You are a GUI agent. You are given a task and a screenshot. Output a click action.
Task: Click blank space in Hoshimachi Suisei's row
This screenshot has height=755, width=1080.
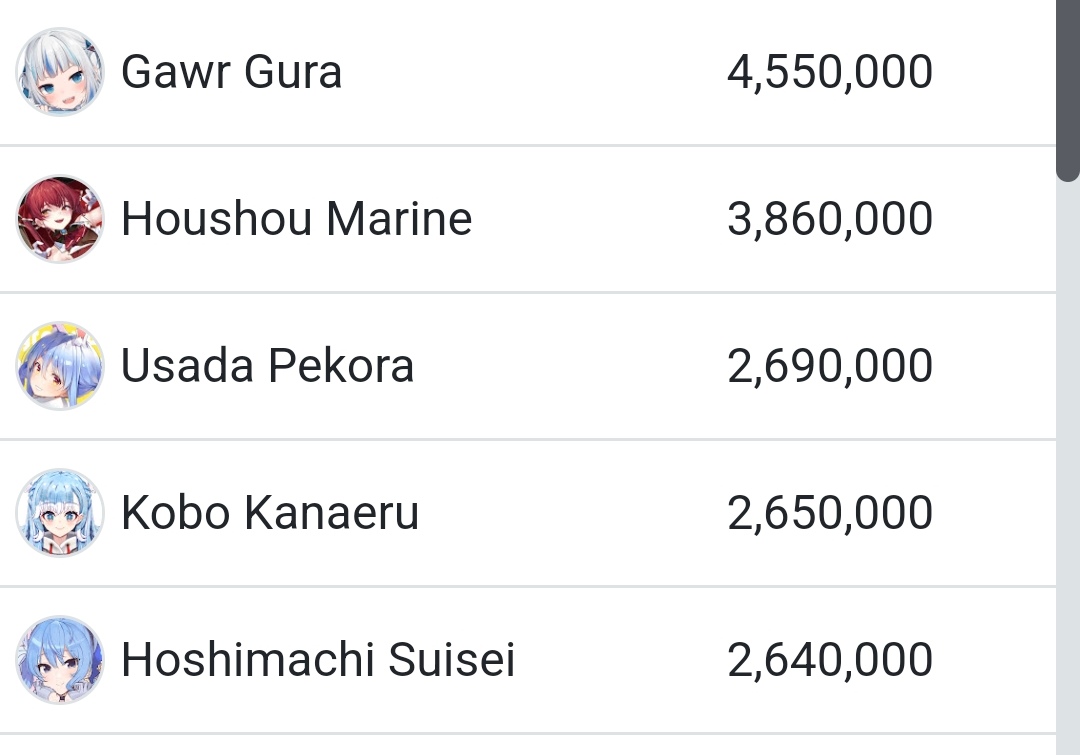(620, 660)
